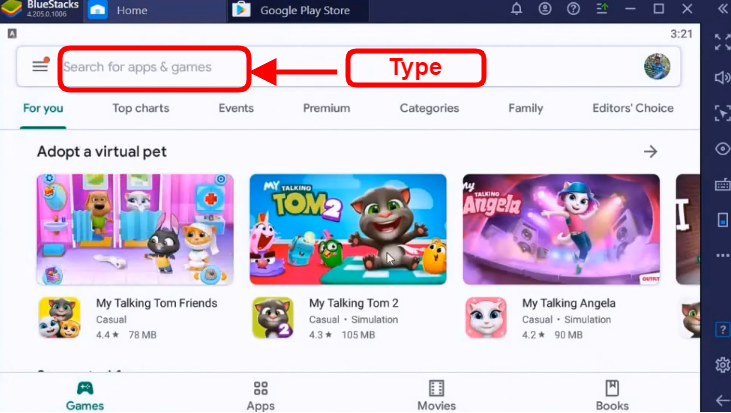This screenshot has height=413, width=731.
Task: Open the more options dots in sidebar
Action: pyautogui.click(x=723, y=255)
